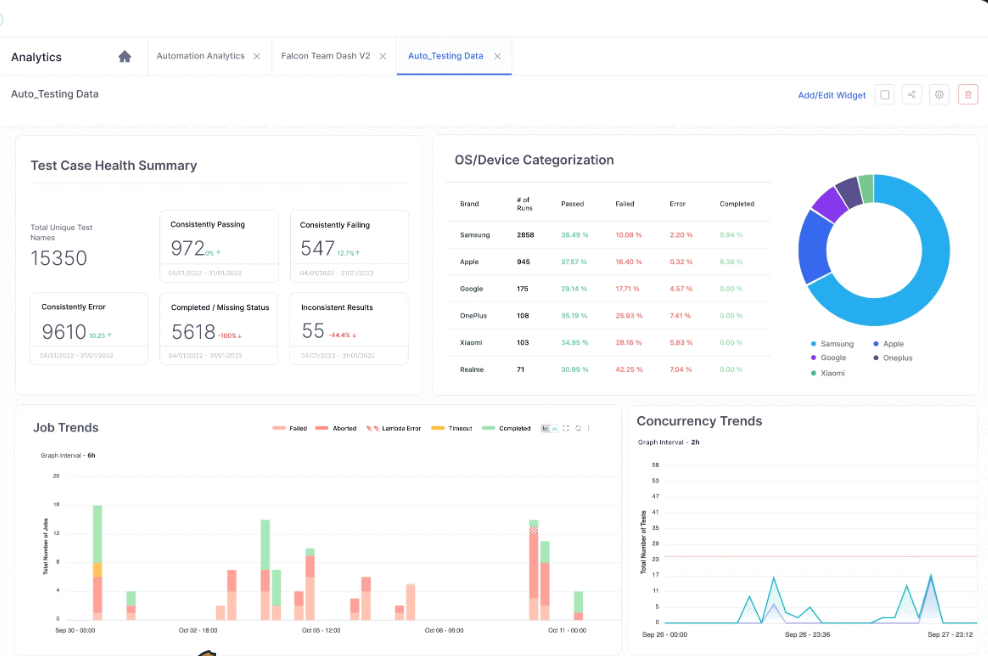Open the dashboard settings gear
The height and width of the screenshot is (656, 988).
pos(939,94)
